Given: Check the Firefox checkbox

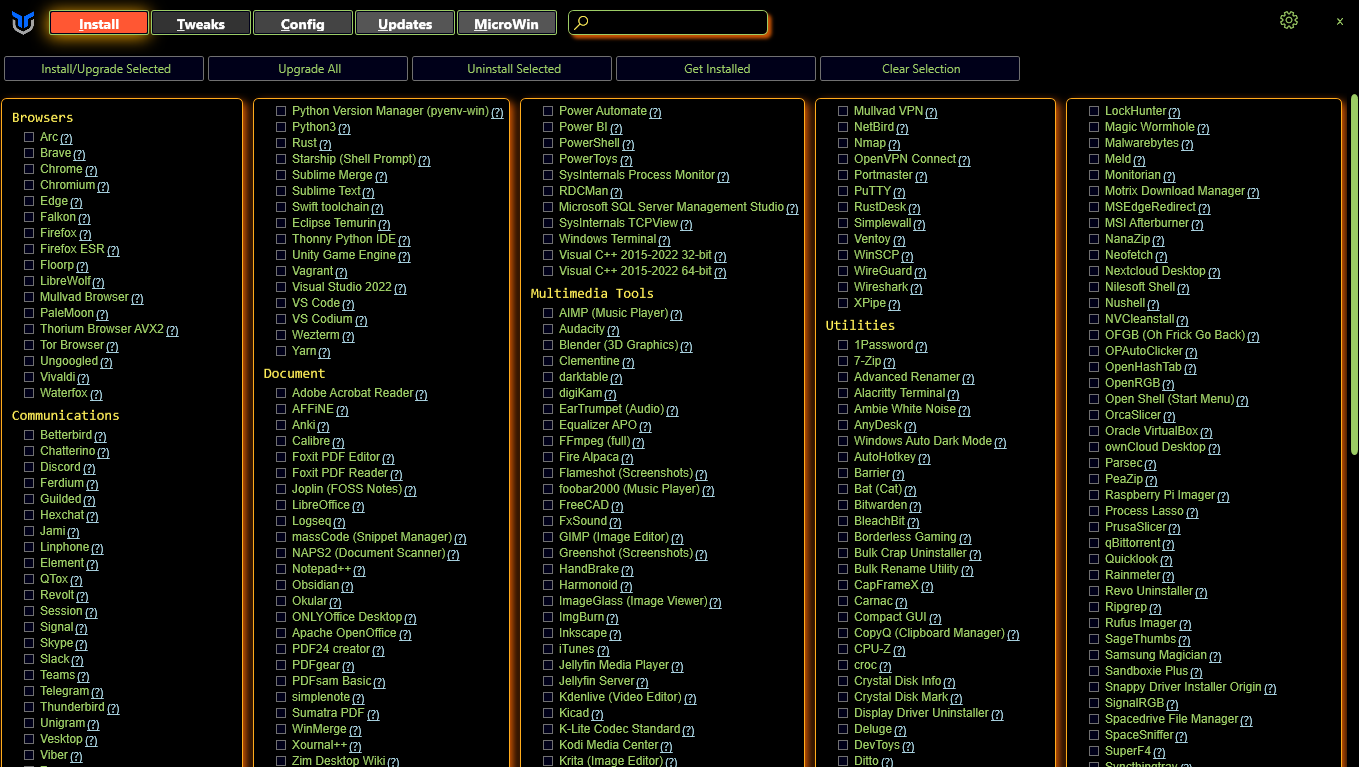Looking at the screenshot, I should click(29, 233).
